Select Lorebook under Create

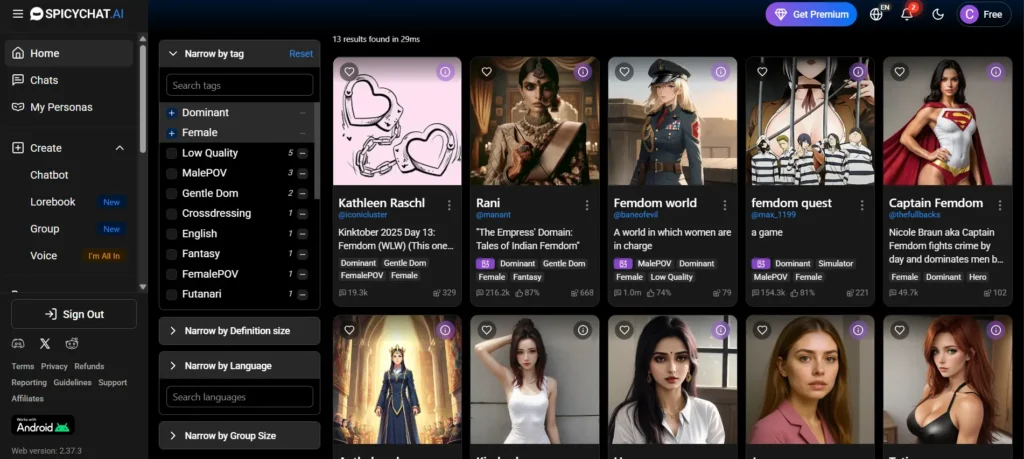pos(53,202)
